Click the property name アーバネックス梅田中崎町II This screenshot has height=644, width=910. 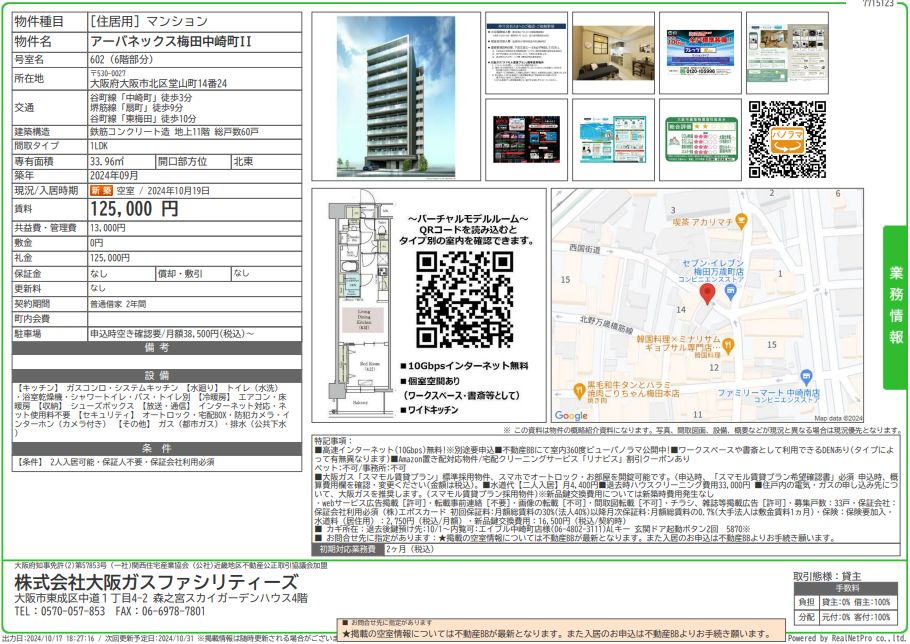(171, 42)
